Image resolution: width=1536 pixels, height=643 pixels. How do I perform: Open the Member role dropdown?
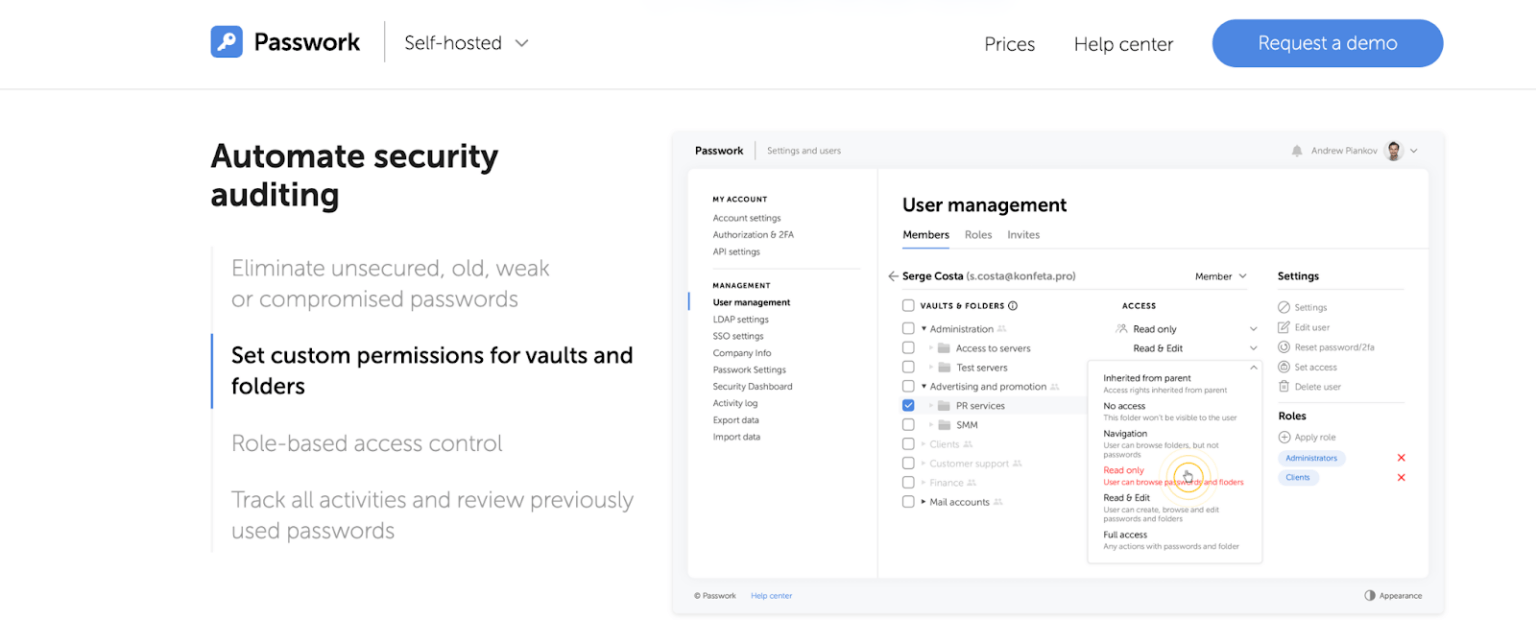(1221, 276)
